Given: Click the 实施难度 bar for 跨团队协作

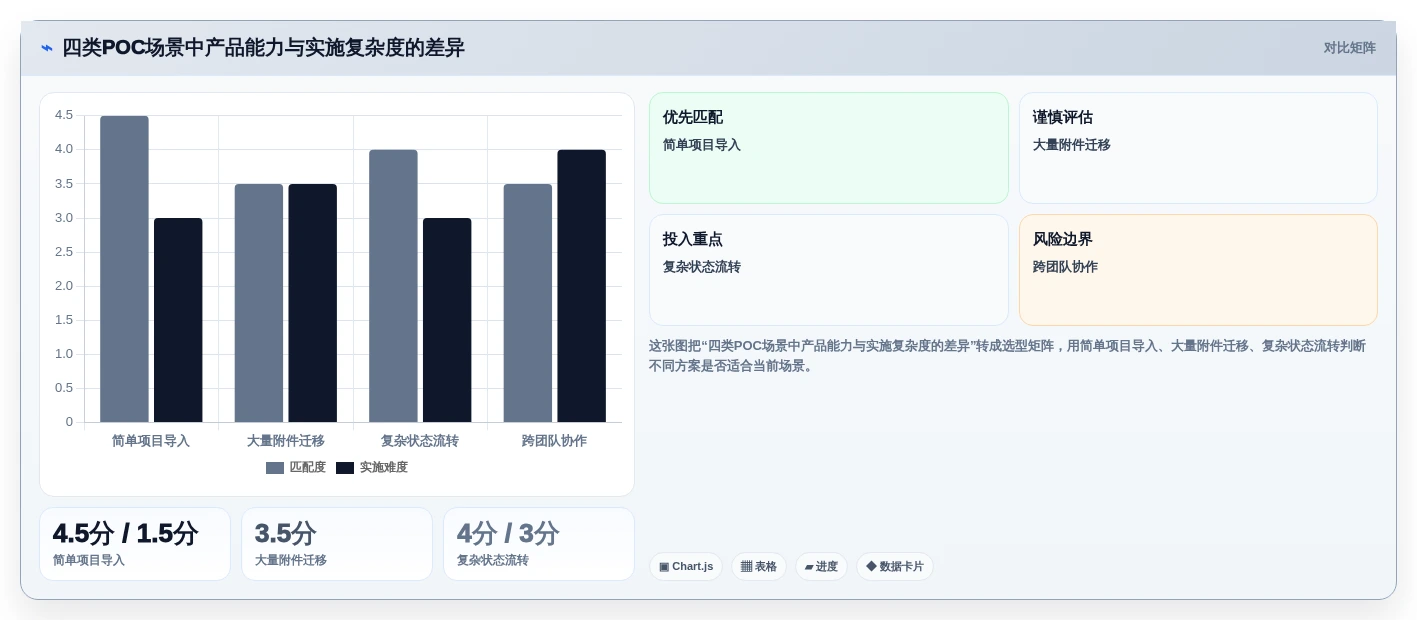Looking at the screenshot, I should tap(582, 286).
